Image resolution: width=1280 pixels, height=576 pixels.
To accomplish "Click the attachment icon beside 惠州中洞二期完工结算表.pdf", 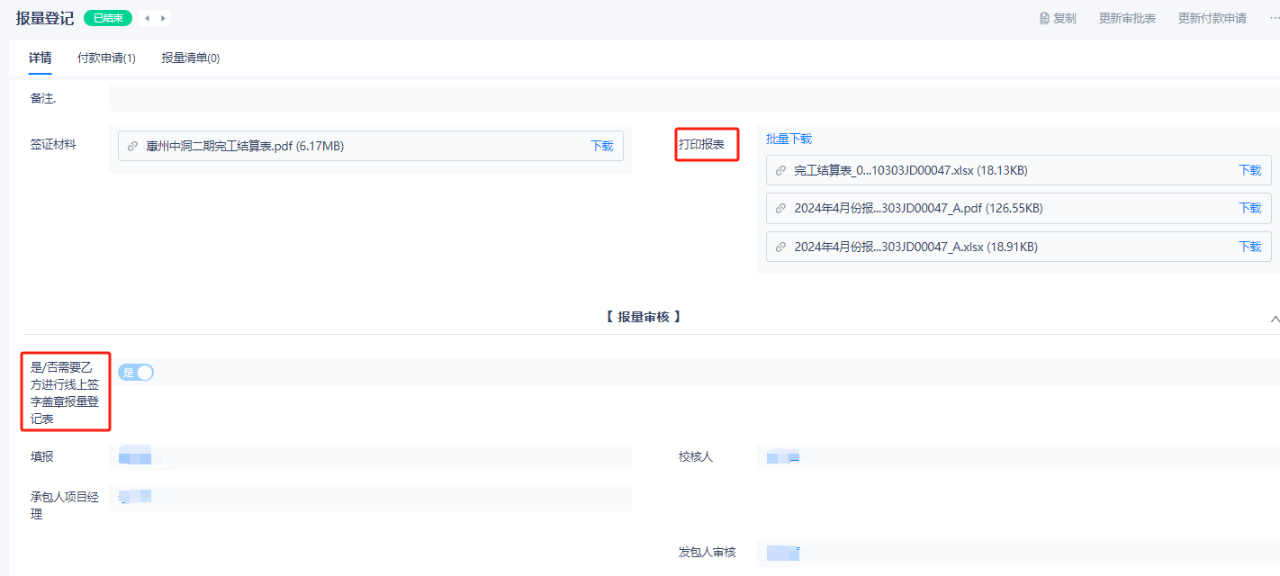I will tap(133, 146).
